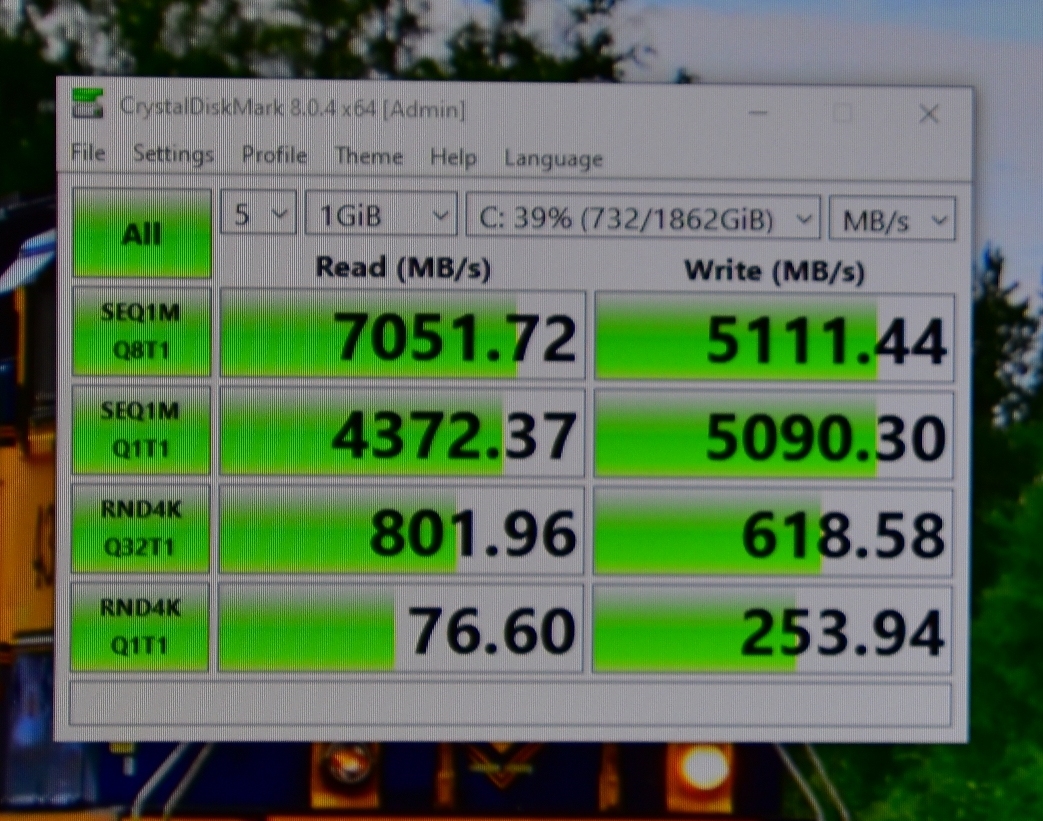The height and width of the screenshot is (821, 1043).
Task: Open the Theme menu
Action: coord(369,156)
